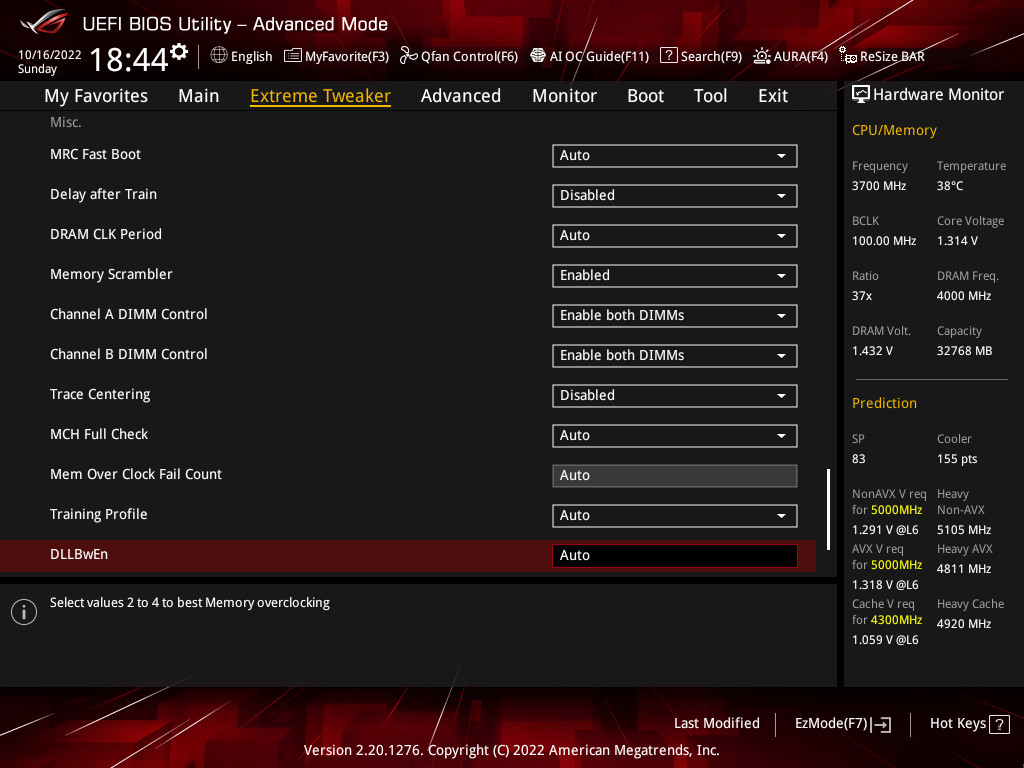The image size is (1024, 768).
Task: Click the Trace Centering label
Action: tap(100, 394)
